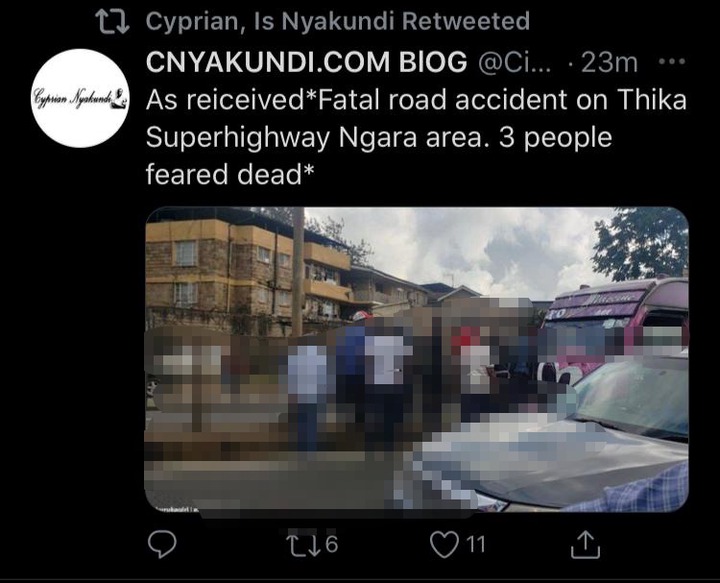Click the Cyprian Nyakundi profile avatar
The height and width of the screenshot is (583, 720).
tap(81, 98)
